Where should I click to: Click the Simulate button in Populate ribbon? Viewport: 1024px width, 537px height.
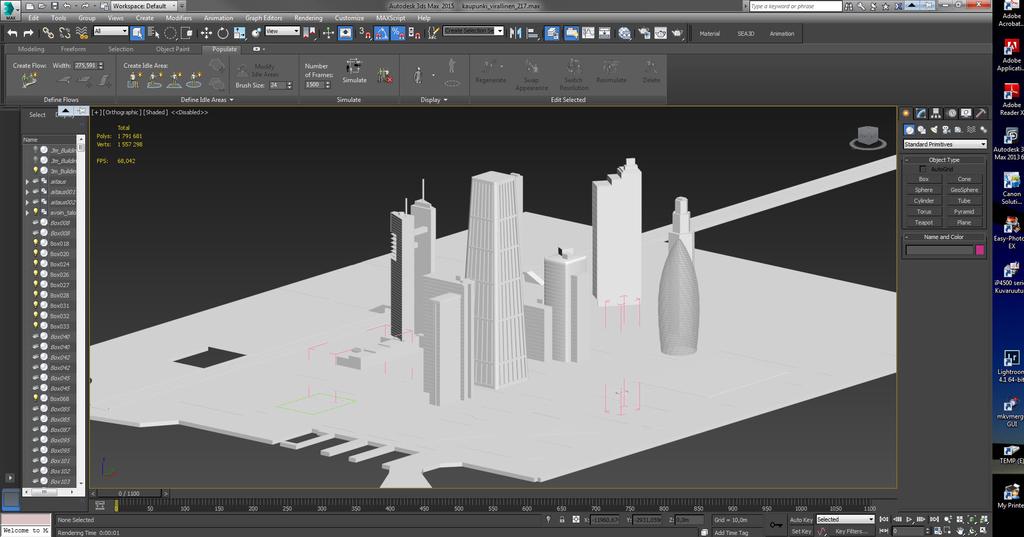pyautogui.click(x=354, y=71)
